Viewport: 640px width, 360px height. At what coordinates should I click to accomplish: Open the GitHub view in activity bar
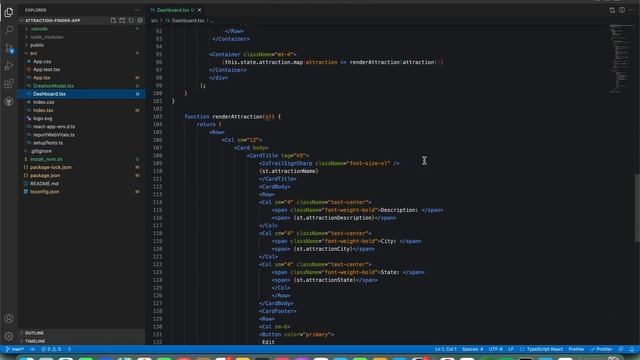[x=9, y=101]
